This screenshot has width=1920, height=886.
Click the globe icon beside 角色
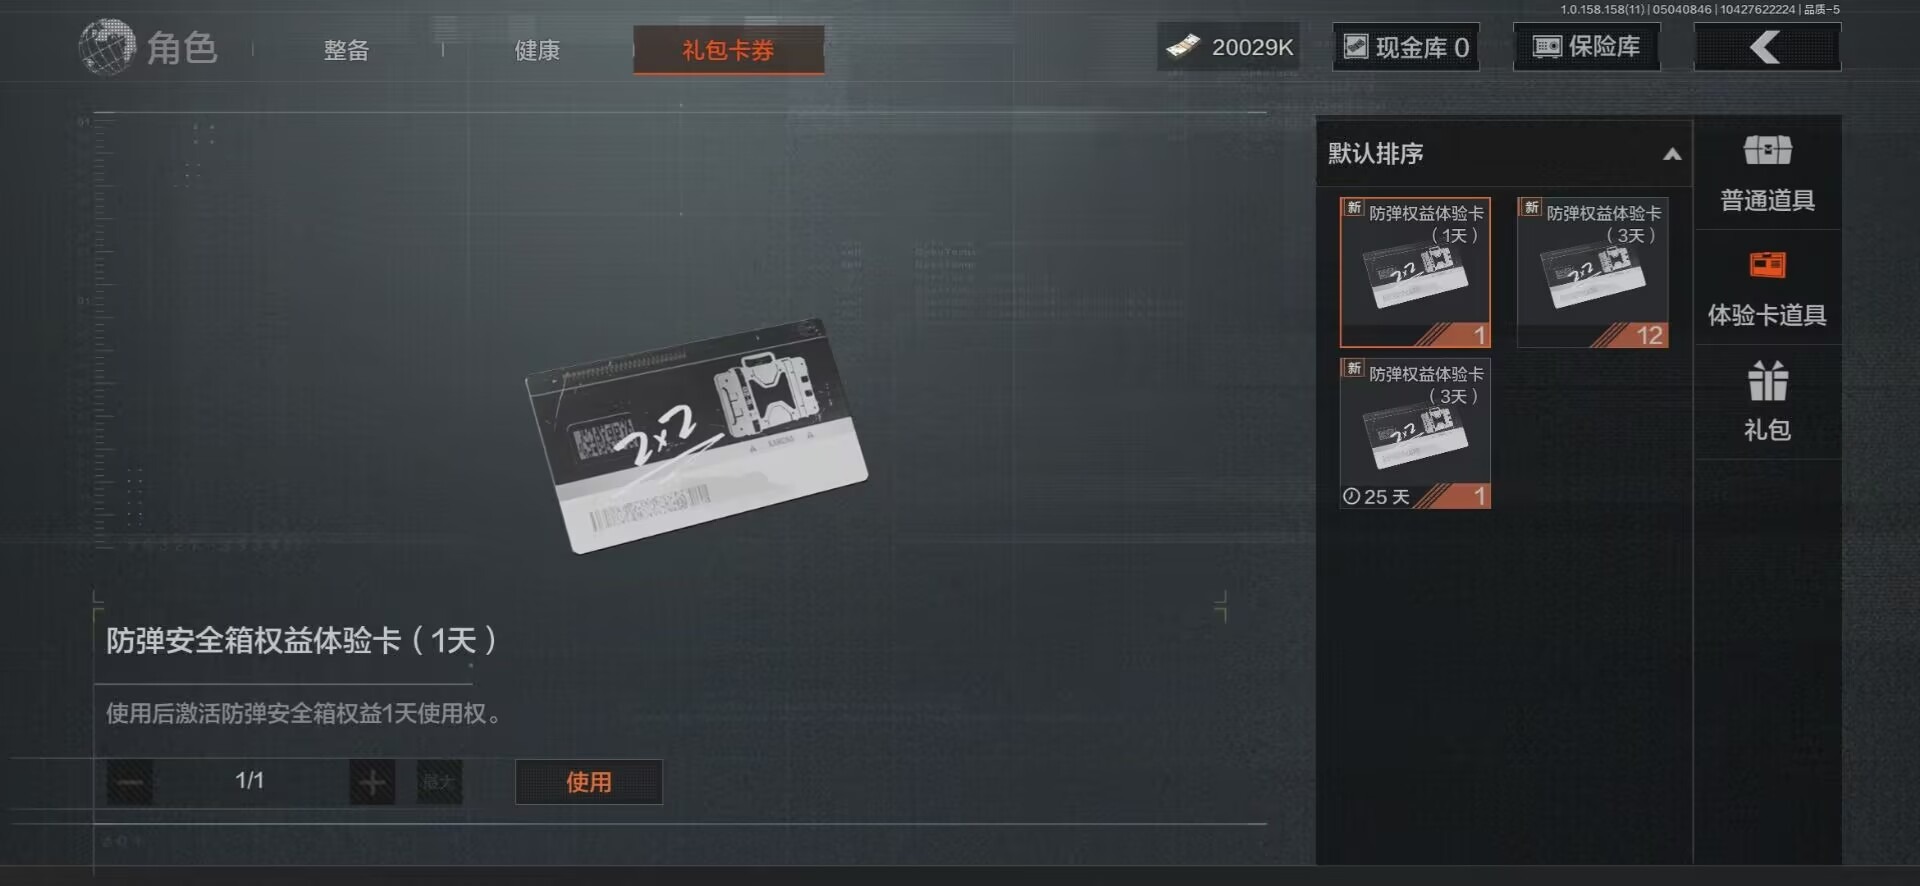[106, 47]
